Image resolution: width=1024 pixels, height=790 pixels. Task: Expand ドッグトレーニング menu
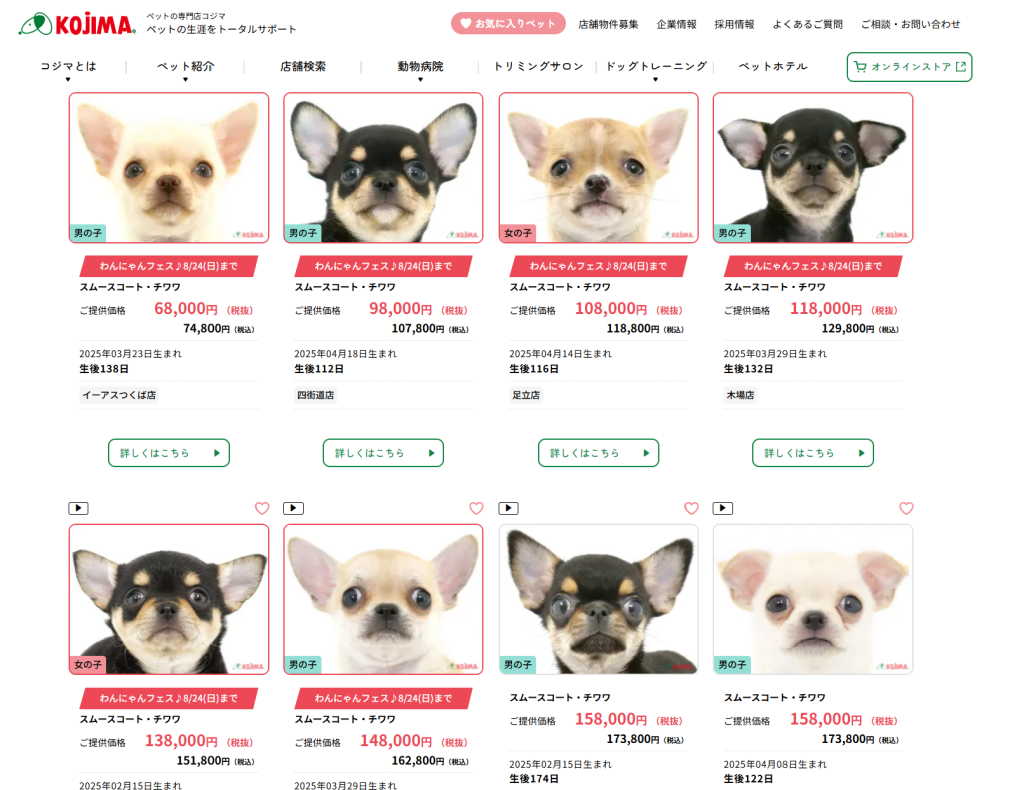[656, 67]
